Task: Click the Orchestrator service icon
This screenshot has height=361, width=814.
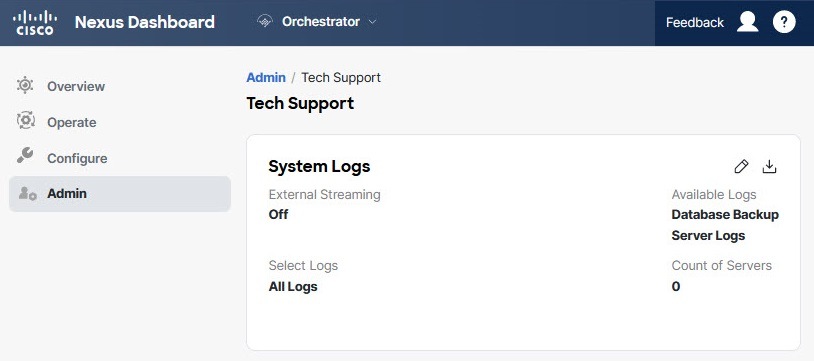Action: pyautogui.click(x=265, y=22)
